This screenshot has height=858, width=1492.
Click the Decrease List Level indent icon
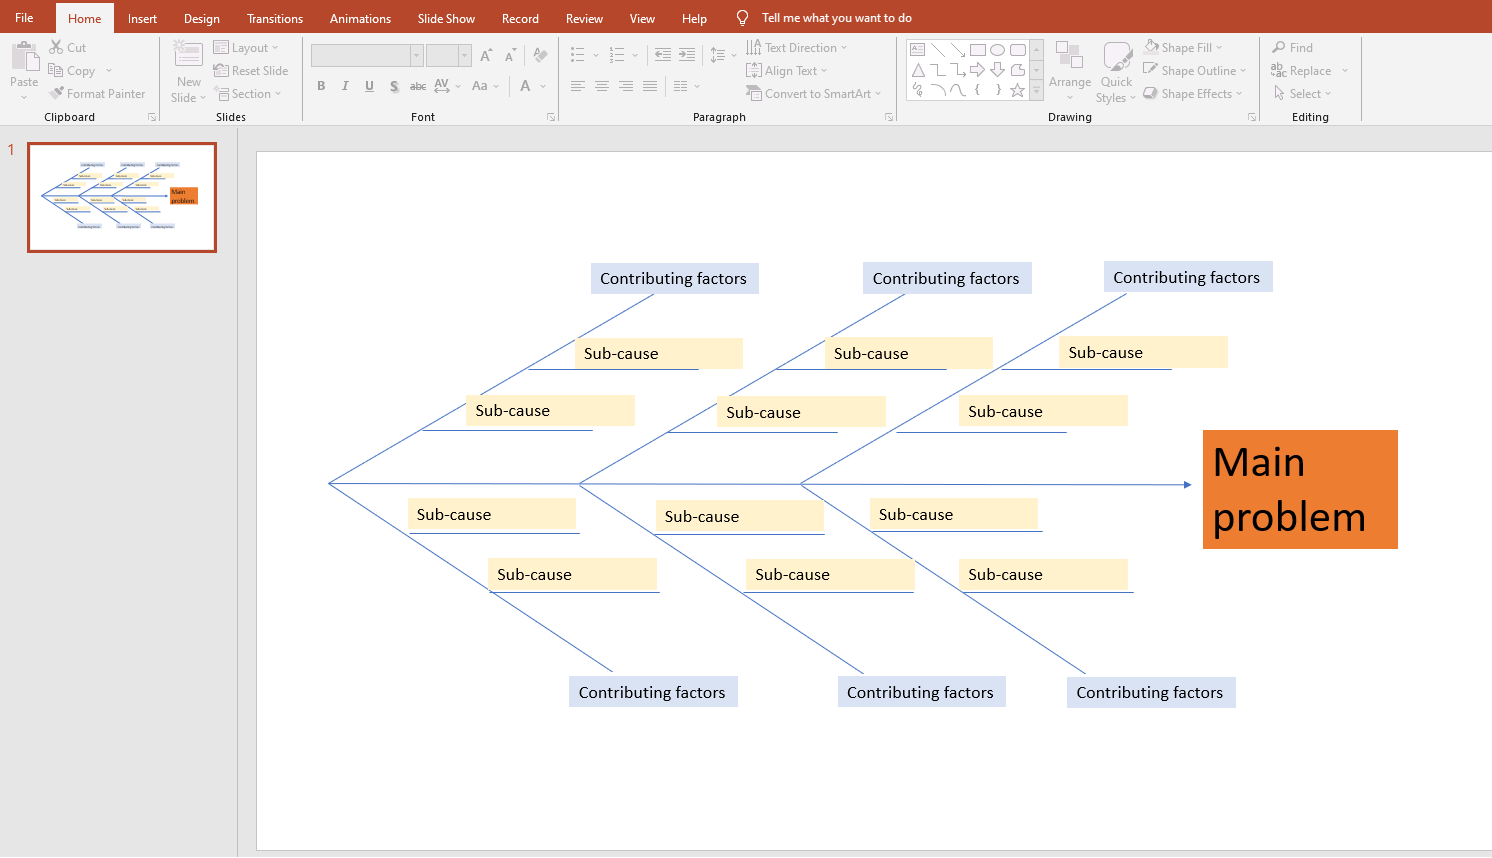click(663, 55)
